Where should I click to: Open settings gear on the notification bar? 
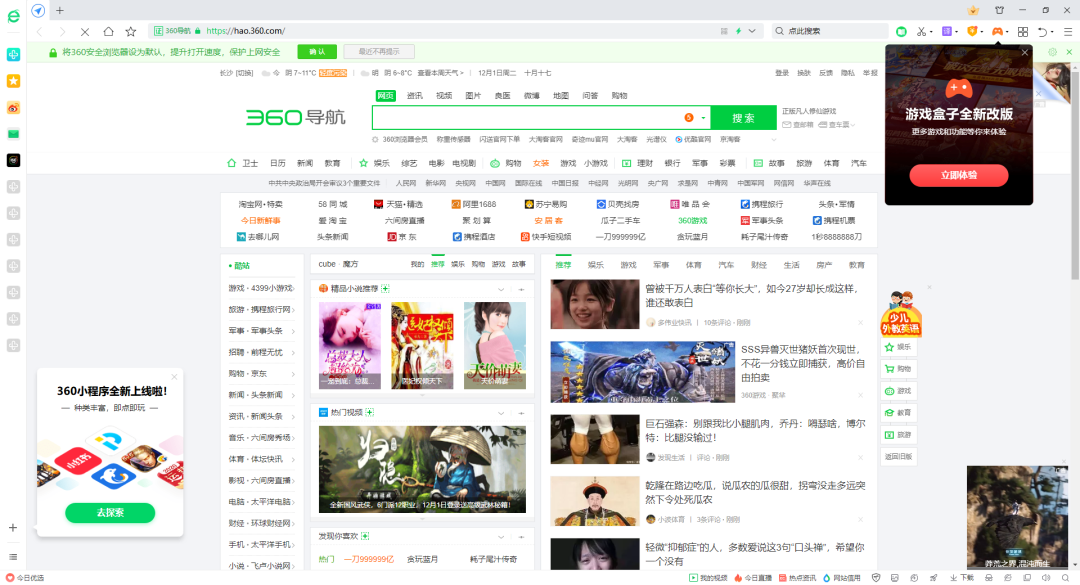pyautogui.click(x=1052, y=52)
